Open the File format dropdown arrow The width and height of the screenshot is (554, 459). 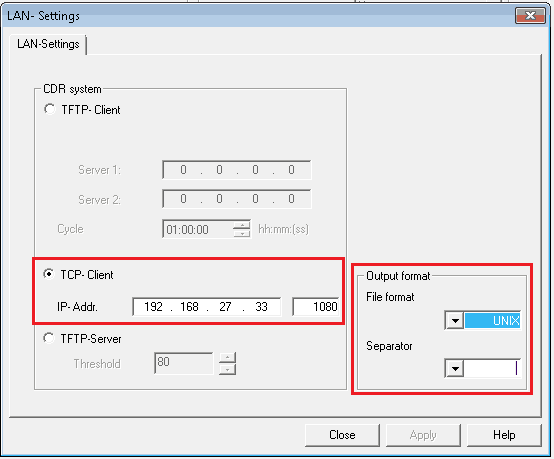pyautogui.click(x=455, y=321)
